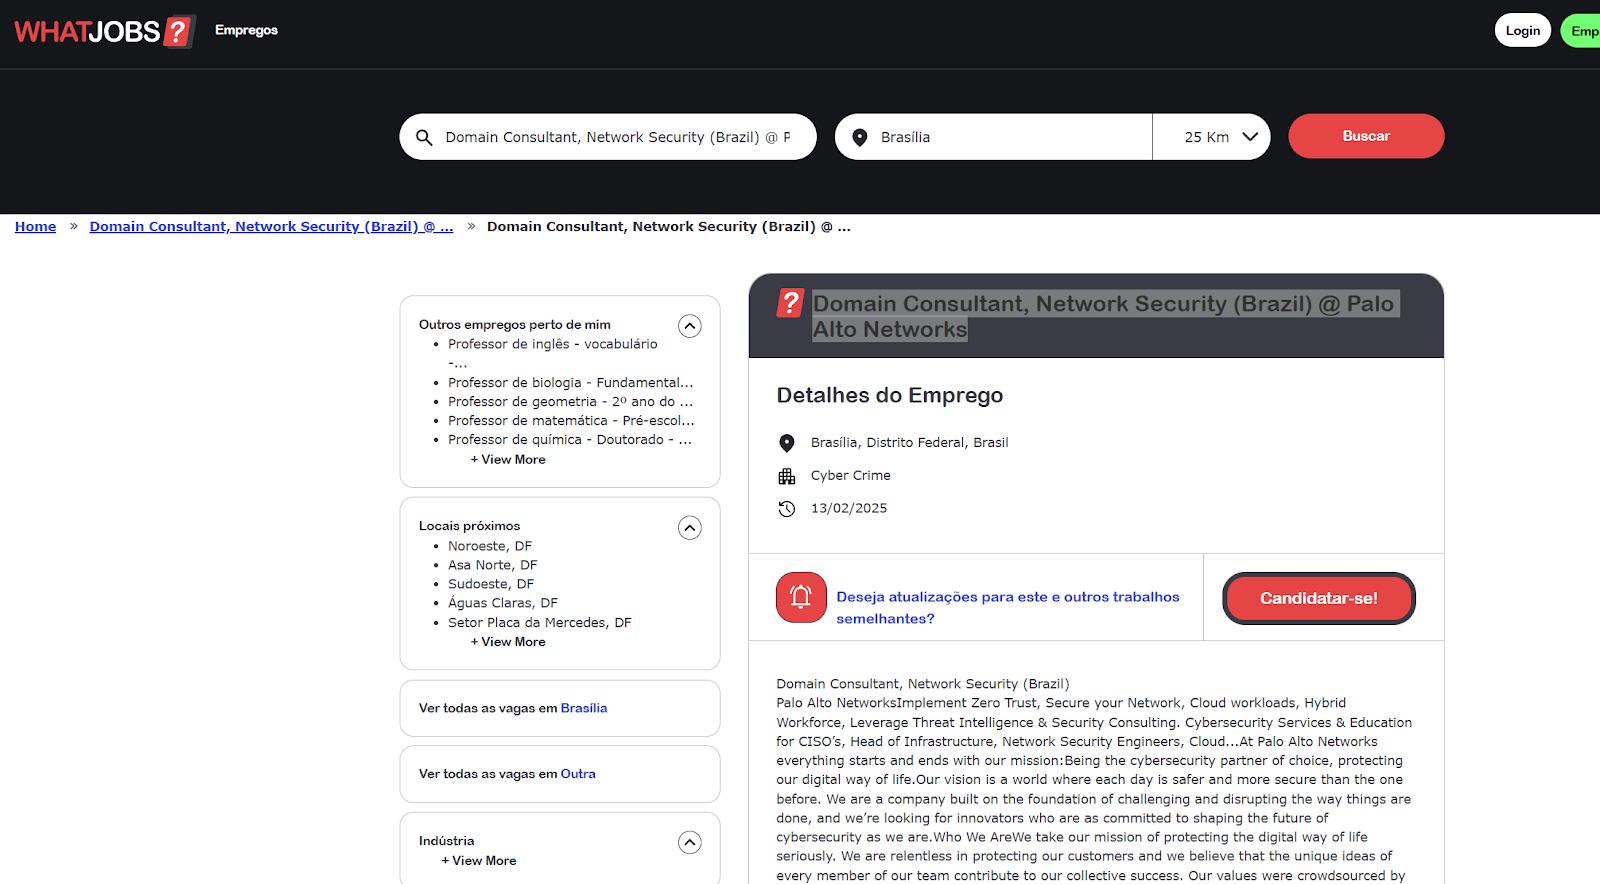Open the 25 Km radius dropdown
This screenshot has width=1600, height=884.
1211,137
